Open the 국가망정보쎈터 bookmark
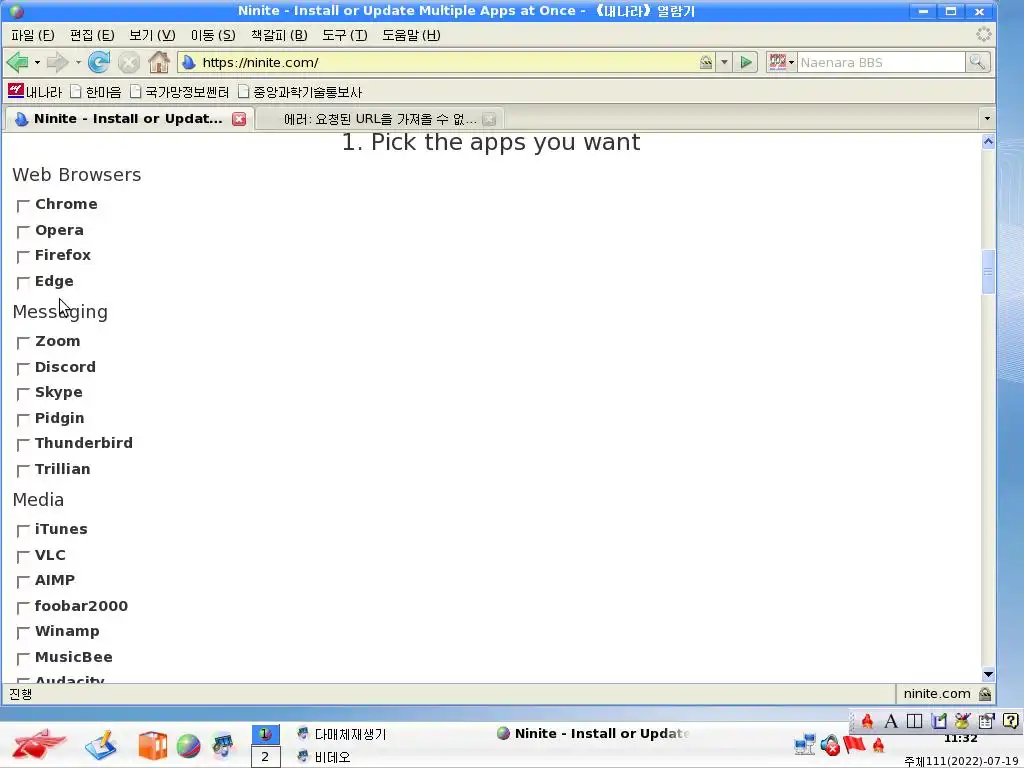The height and width of the screenshot is (768, 1024). coord(180,91)
